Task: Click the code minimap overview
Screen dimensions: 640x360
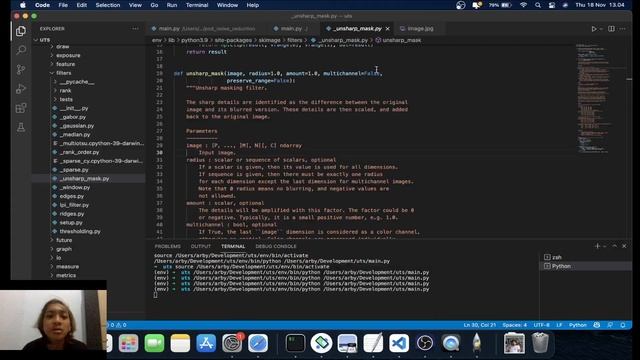Action: [x=592, y=98]
